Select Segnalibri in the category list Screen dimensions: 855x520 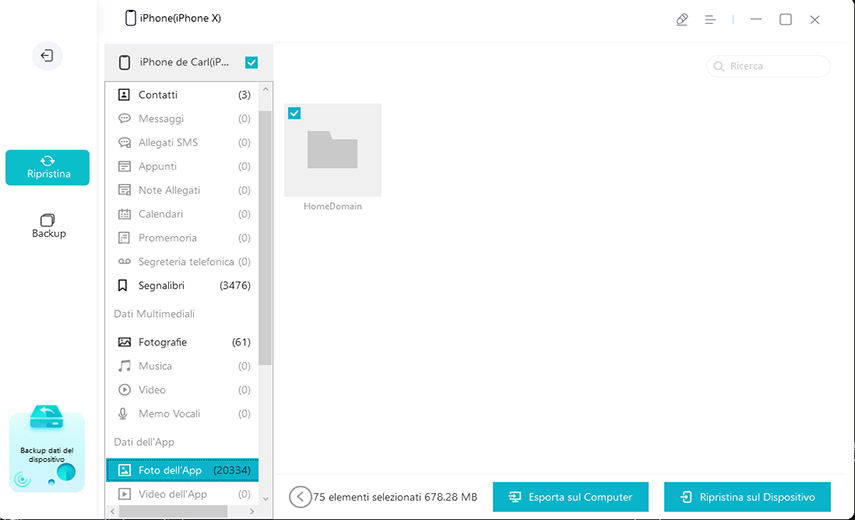tap(161, 285)
